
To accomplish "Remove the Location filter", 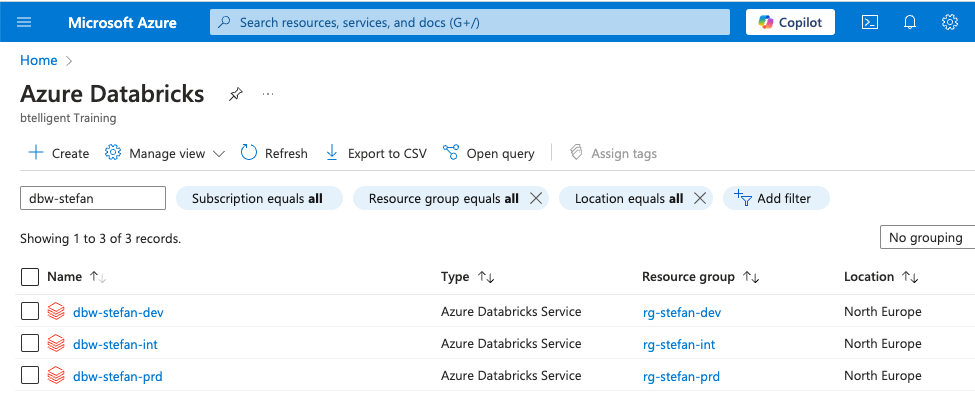I will coord(700,198).
